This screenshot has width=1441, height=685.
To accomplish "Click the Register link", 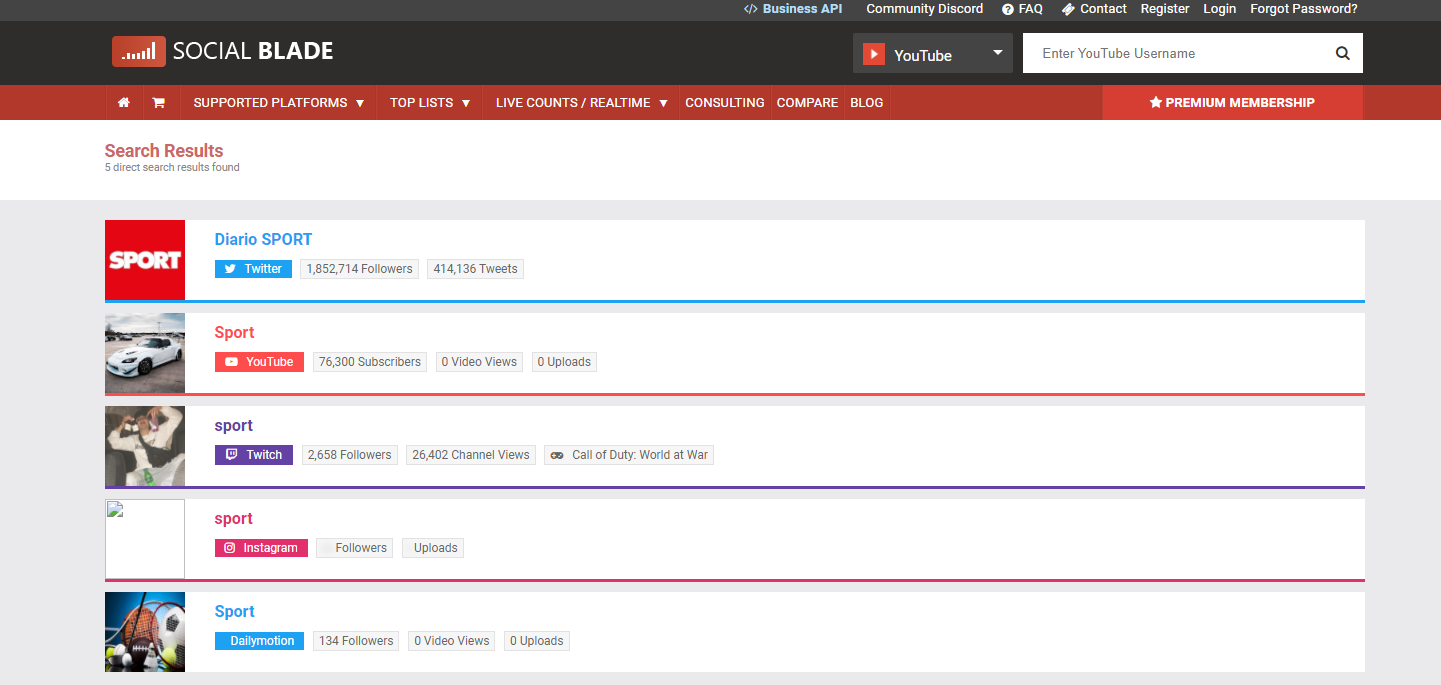I will (x=1165, y=9).
